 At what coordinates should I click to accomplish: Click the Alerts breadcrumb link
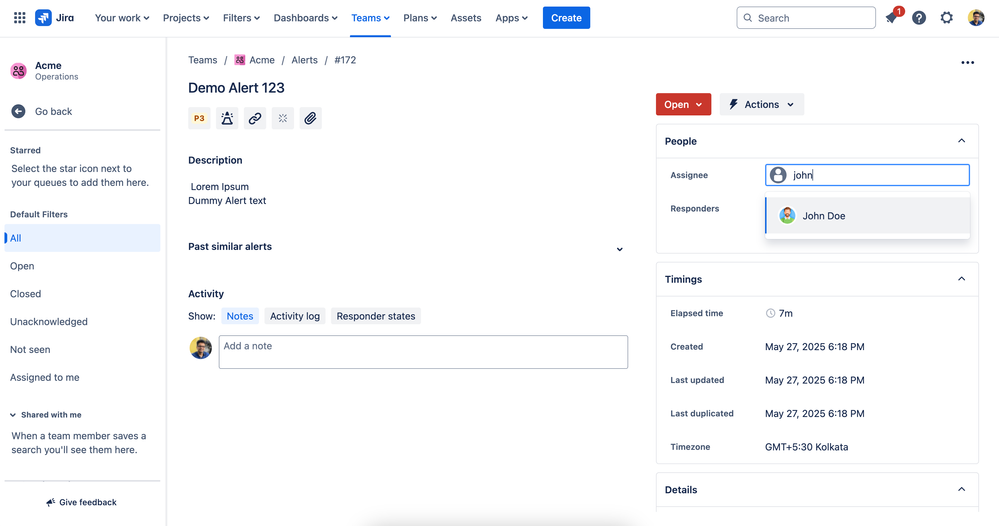click(x=305, y=60)
